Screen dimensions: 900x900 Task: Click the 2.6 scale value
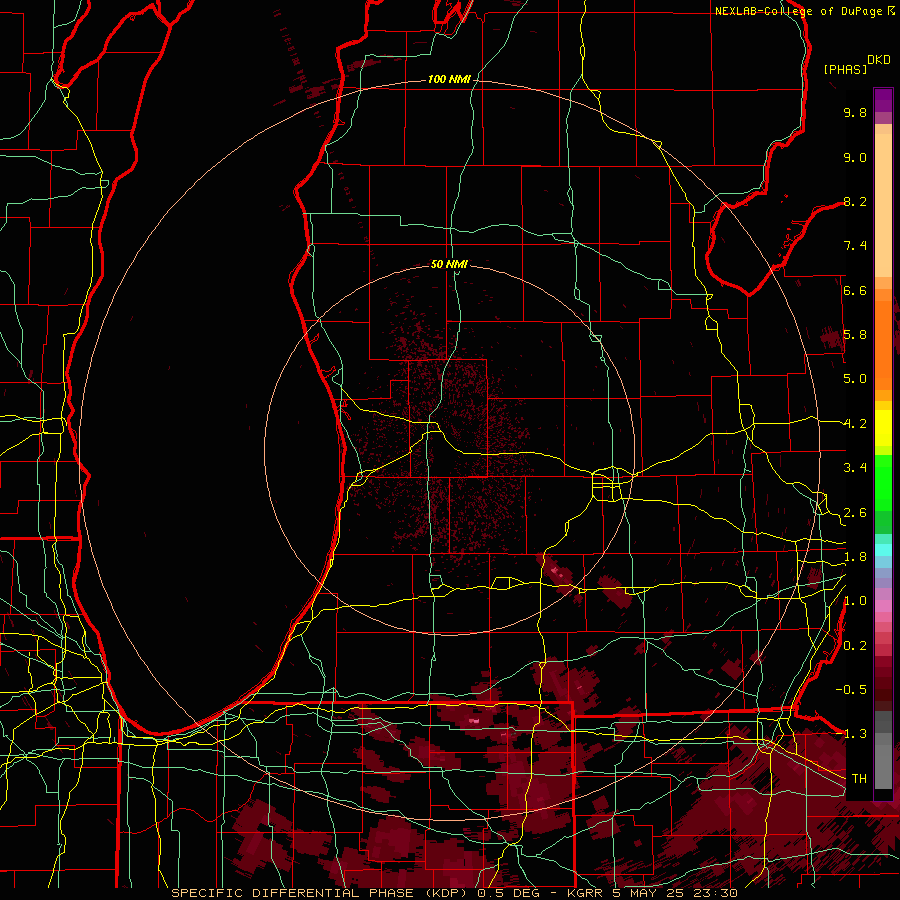coord(855,513)
